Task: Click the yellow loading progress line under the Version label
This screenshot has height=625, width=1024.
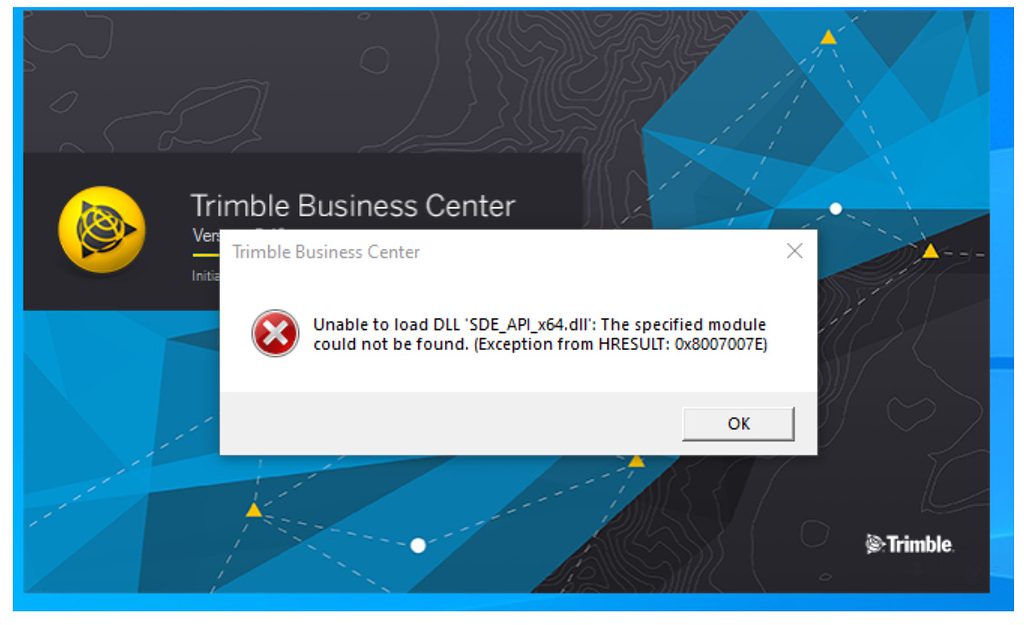Action: tap(206, 255)
